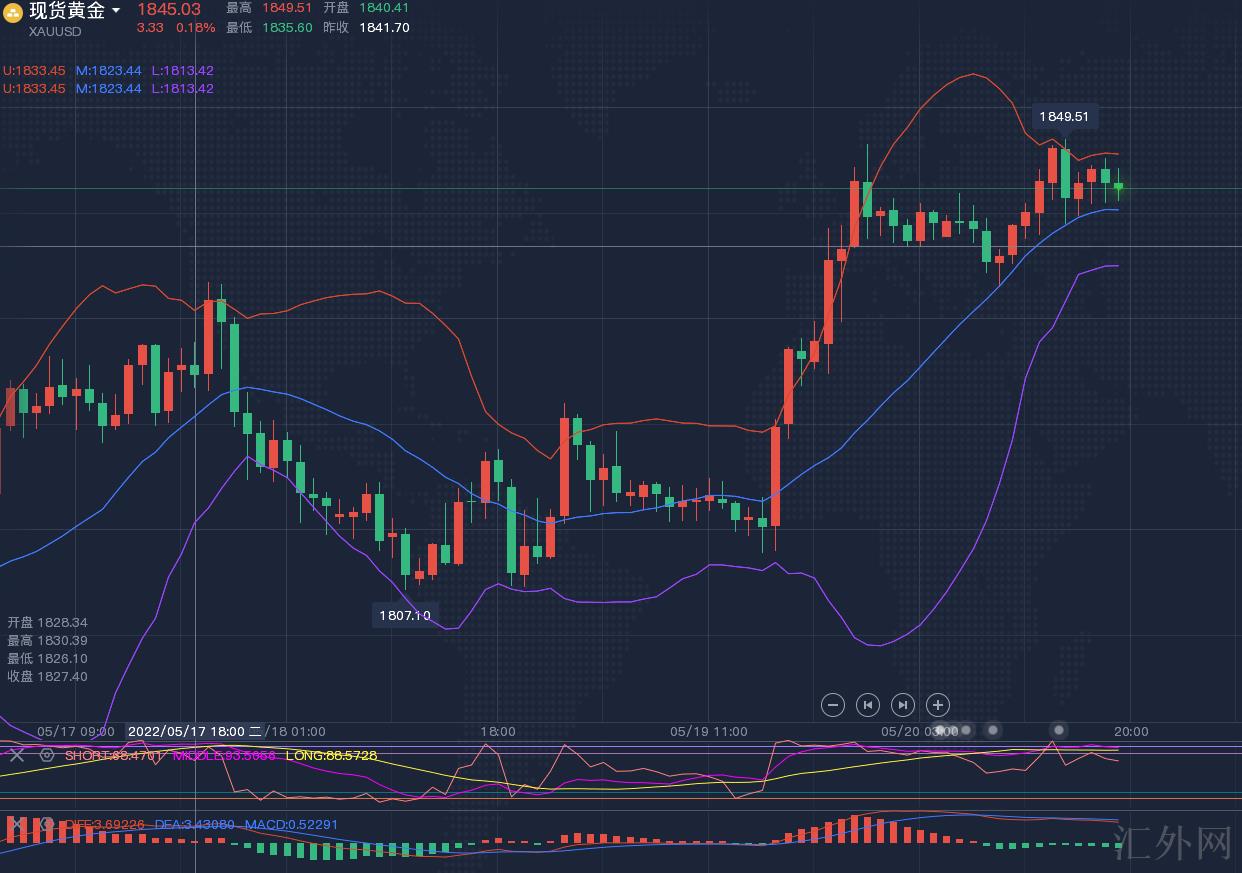The image size is (1242, 873).
Task: Zoom out the chart with minus button
Action: [832, 705]
